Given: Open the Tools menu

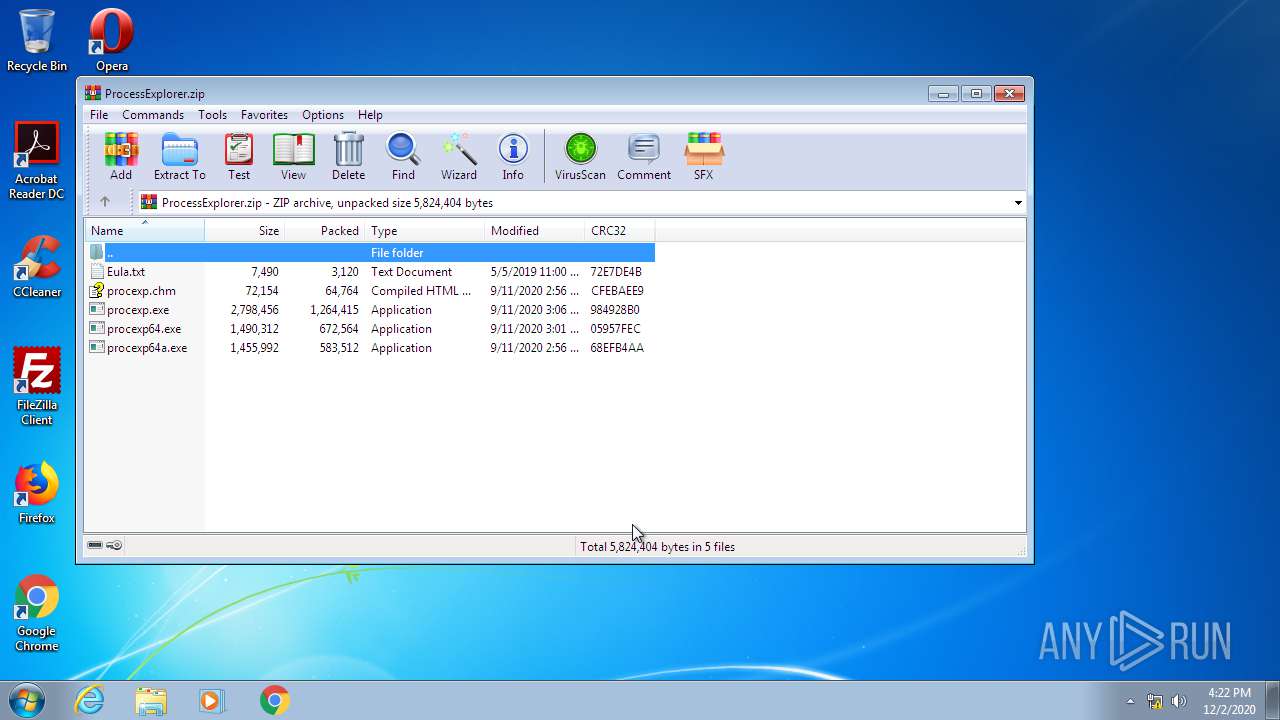Looking at the screenshot, I should [212, 115].
